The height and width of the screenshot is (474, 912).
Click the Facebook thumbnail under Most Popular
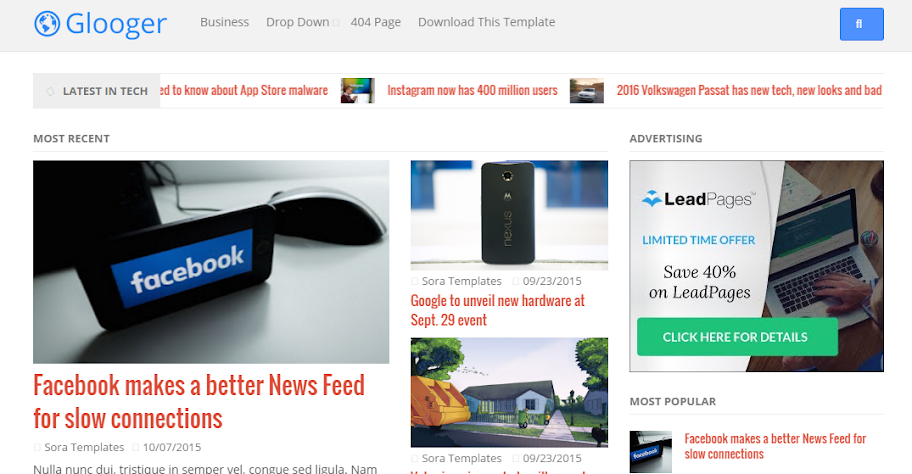[x=650, y=451]
